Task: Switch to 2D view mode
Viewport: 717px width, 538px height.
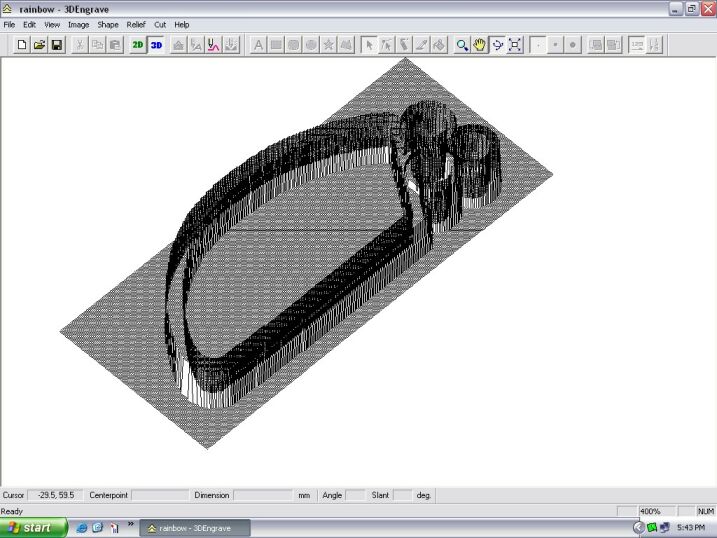Action: 138,45
